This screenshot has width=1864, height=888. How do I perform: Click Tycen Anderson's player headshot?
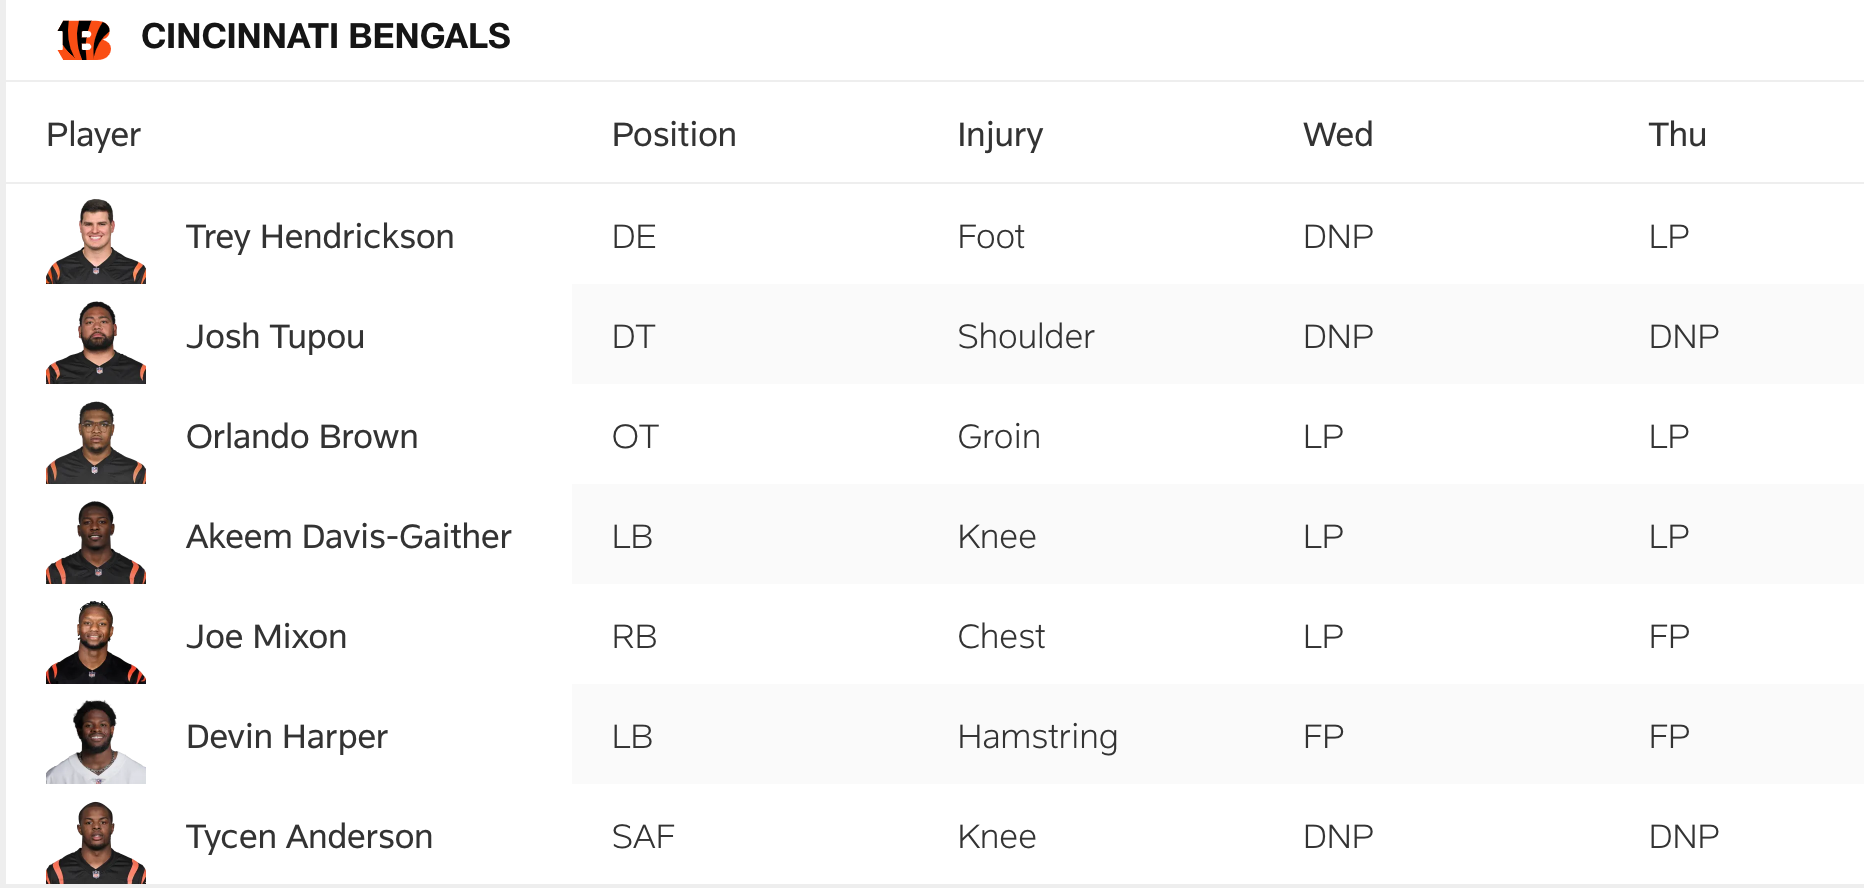(96, 841)
